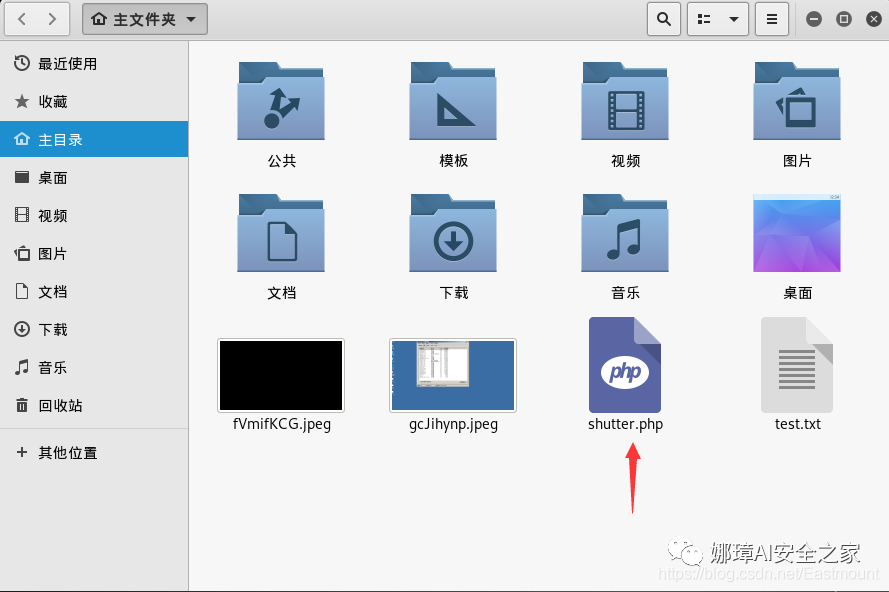Screen dimensions: 889x592
Task: Open 回收站 in the sidebar
Action: pyautogui.click(x=94, y=405)
